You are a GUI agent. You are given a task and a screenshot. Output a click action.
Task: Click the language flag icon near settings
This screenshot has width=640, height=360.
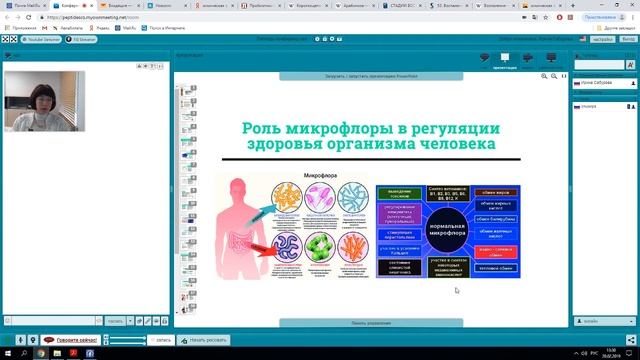click(x=583, y=39)
